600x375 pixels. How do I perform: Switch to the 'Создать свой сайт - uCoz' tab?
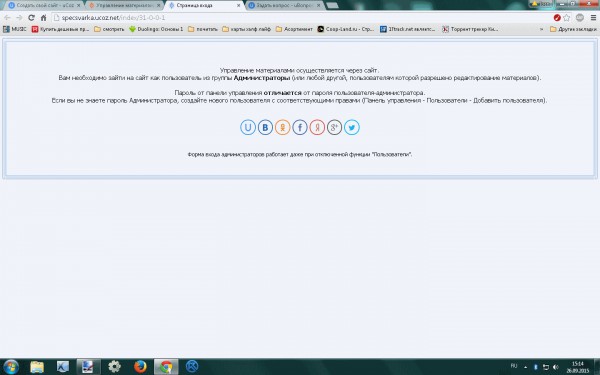(x=45, y=5)
